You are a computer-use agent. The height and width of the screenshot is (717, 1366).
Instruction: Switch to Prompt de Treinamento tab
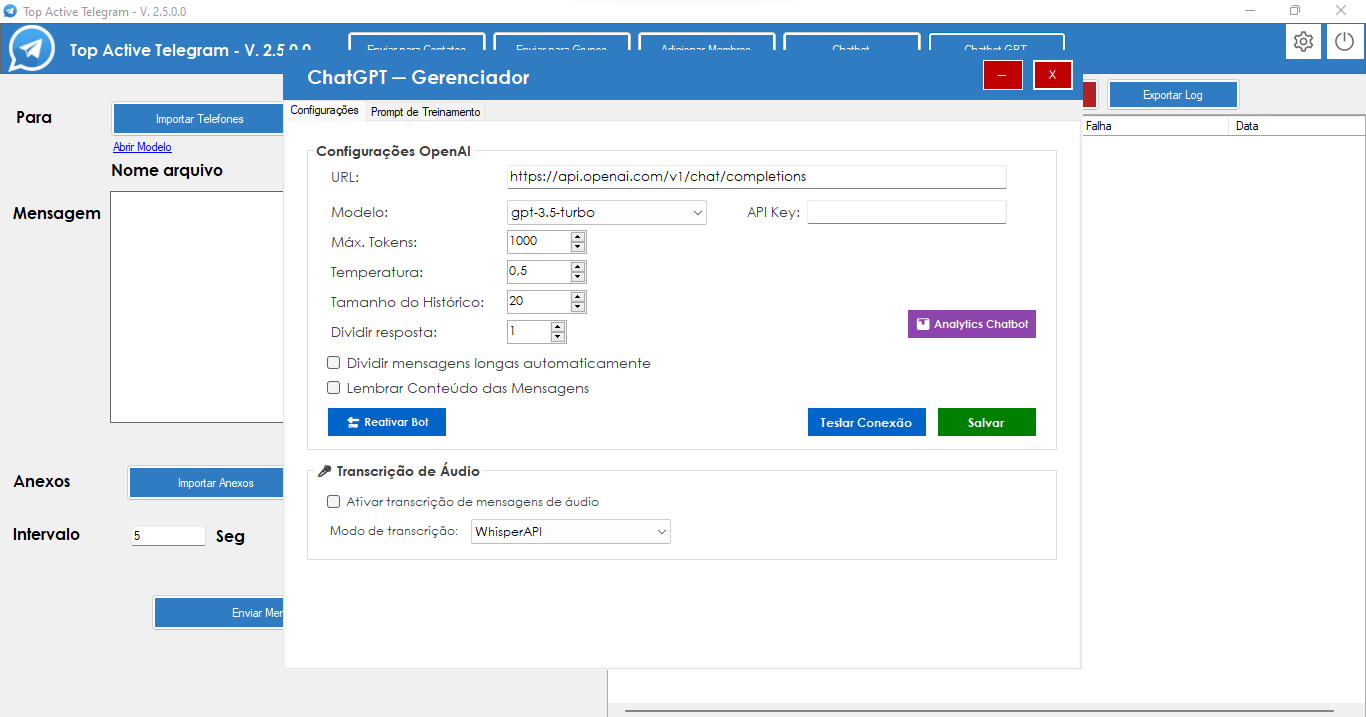click(425, 112)
